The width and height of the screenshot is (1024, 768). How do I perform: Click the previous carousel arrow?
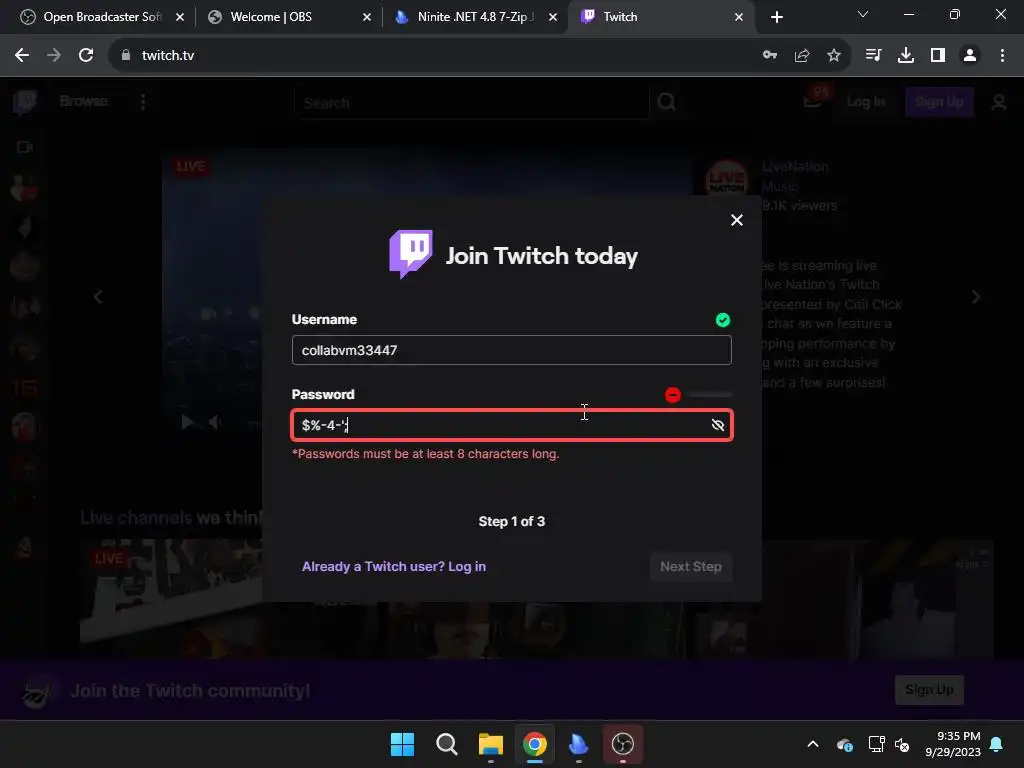click(x=98, y=297)
